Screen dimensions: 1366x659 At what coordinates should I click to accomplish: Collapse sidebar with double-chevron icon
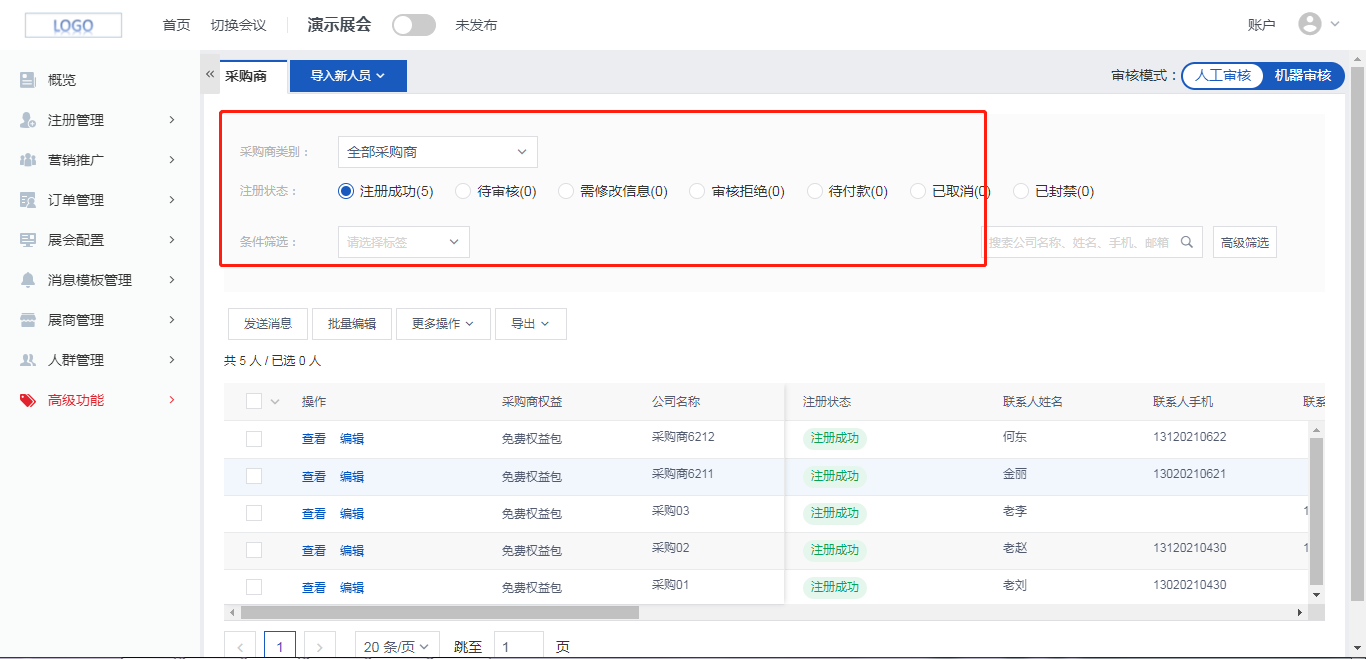[x=210, y=74]
